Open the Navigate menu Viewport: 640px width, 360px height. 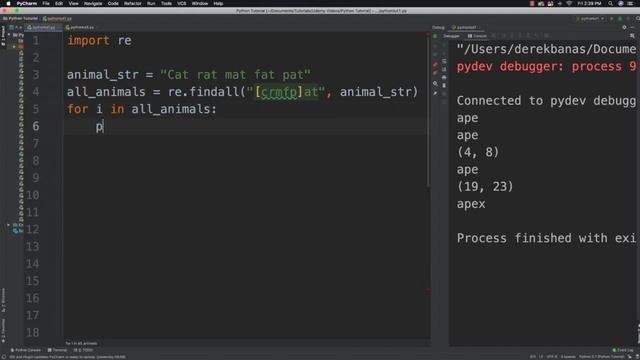pyautogui.click(x=93, y=3)
